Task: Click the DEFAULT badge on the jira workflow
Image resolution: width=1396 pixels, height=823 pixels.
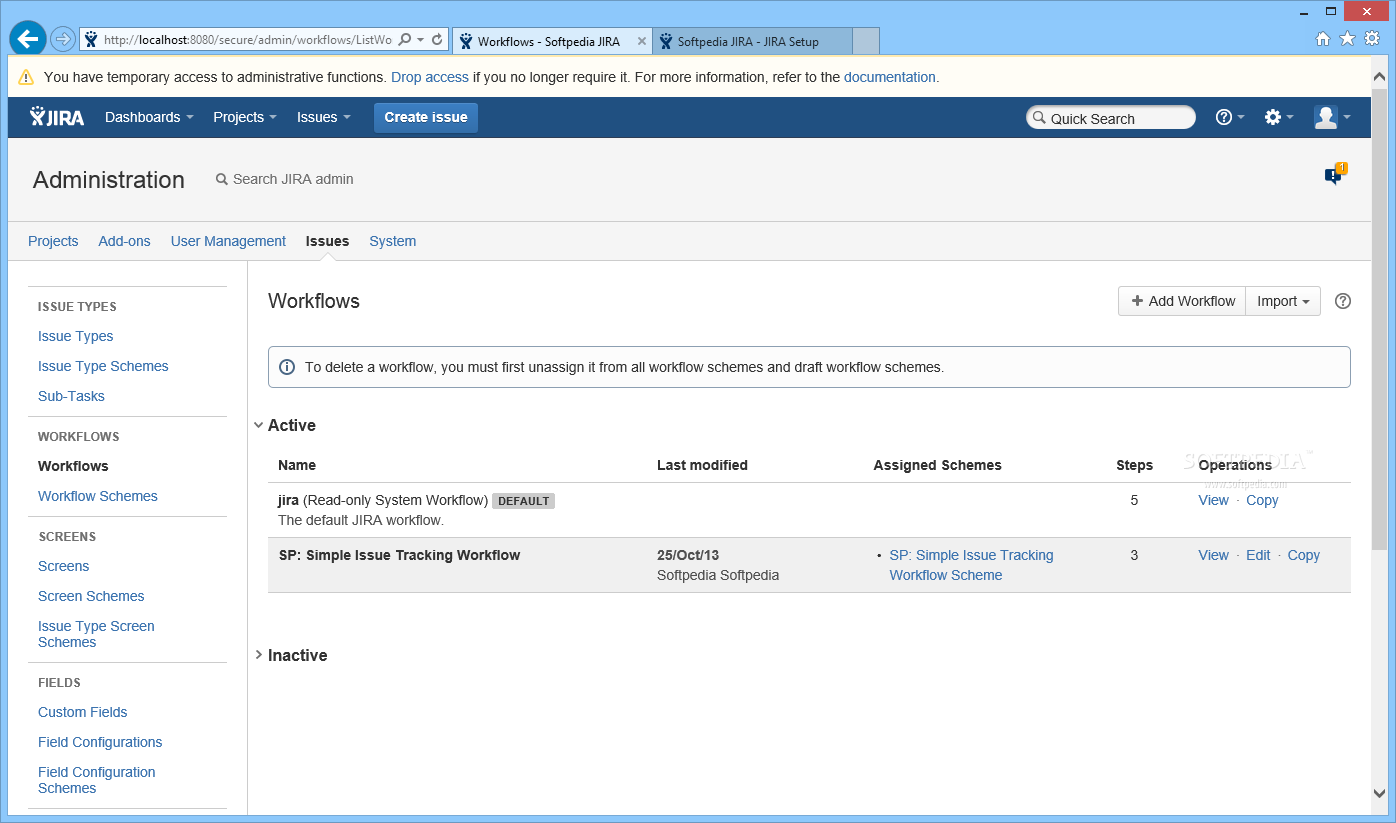Action: coord(524,501)
